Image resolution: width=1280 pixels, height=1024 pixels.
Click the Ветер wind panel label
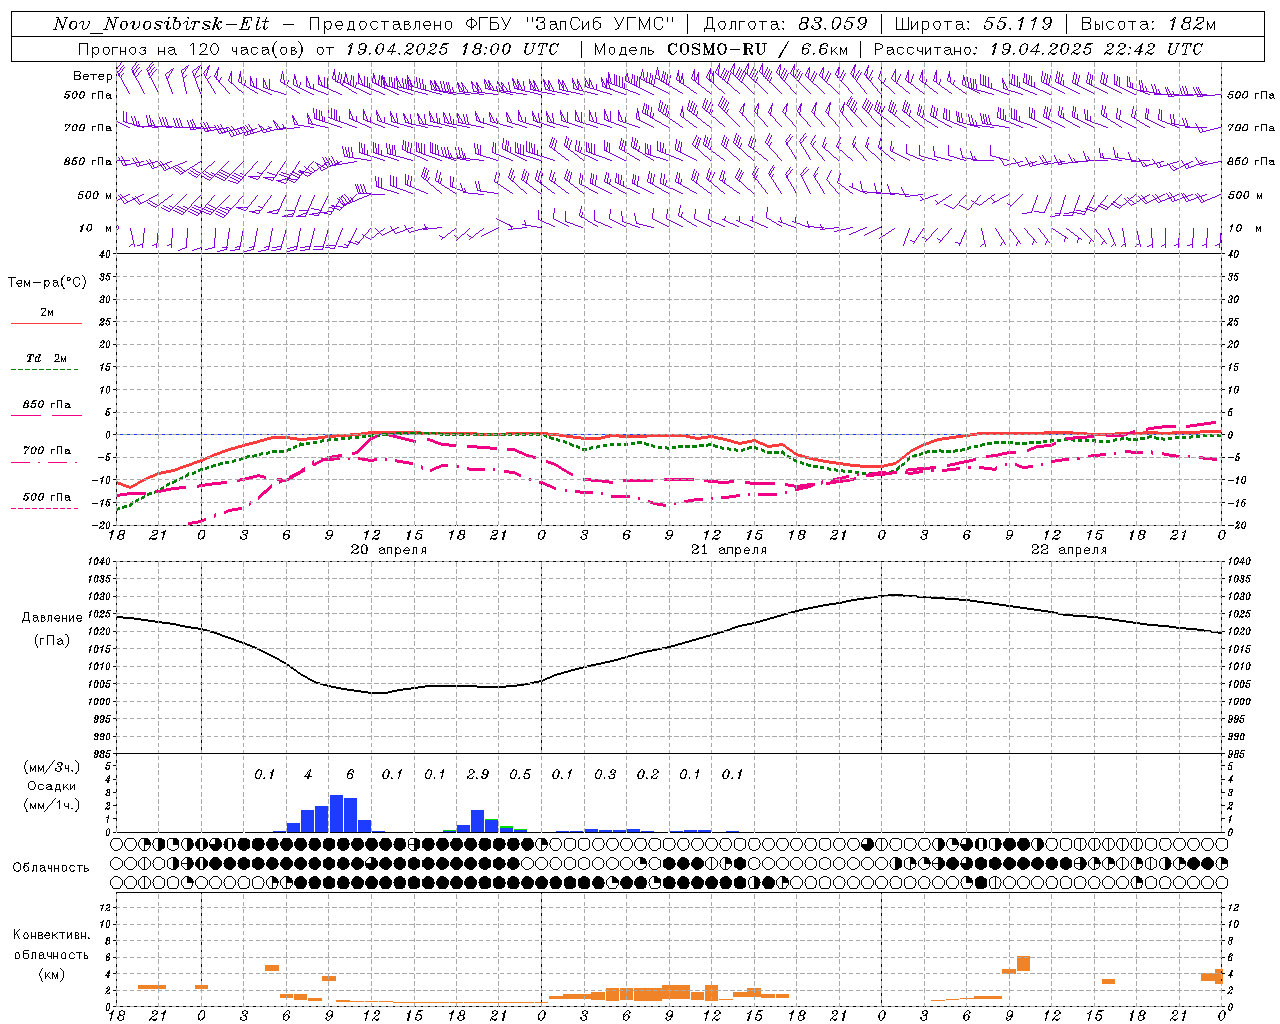tap(92, 76)
